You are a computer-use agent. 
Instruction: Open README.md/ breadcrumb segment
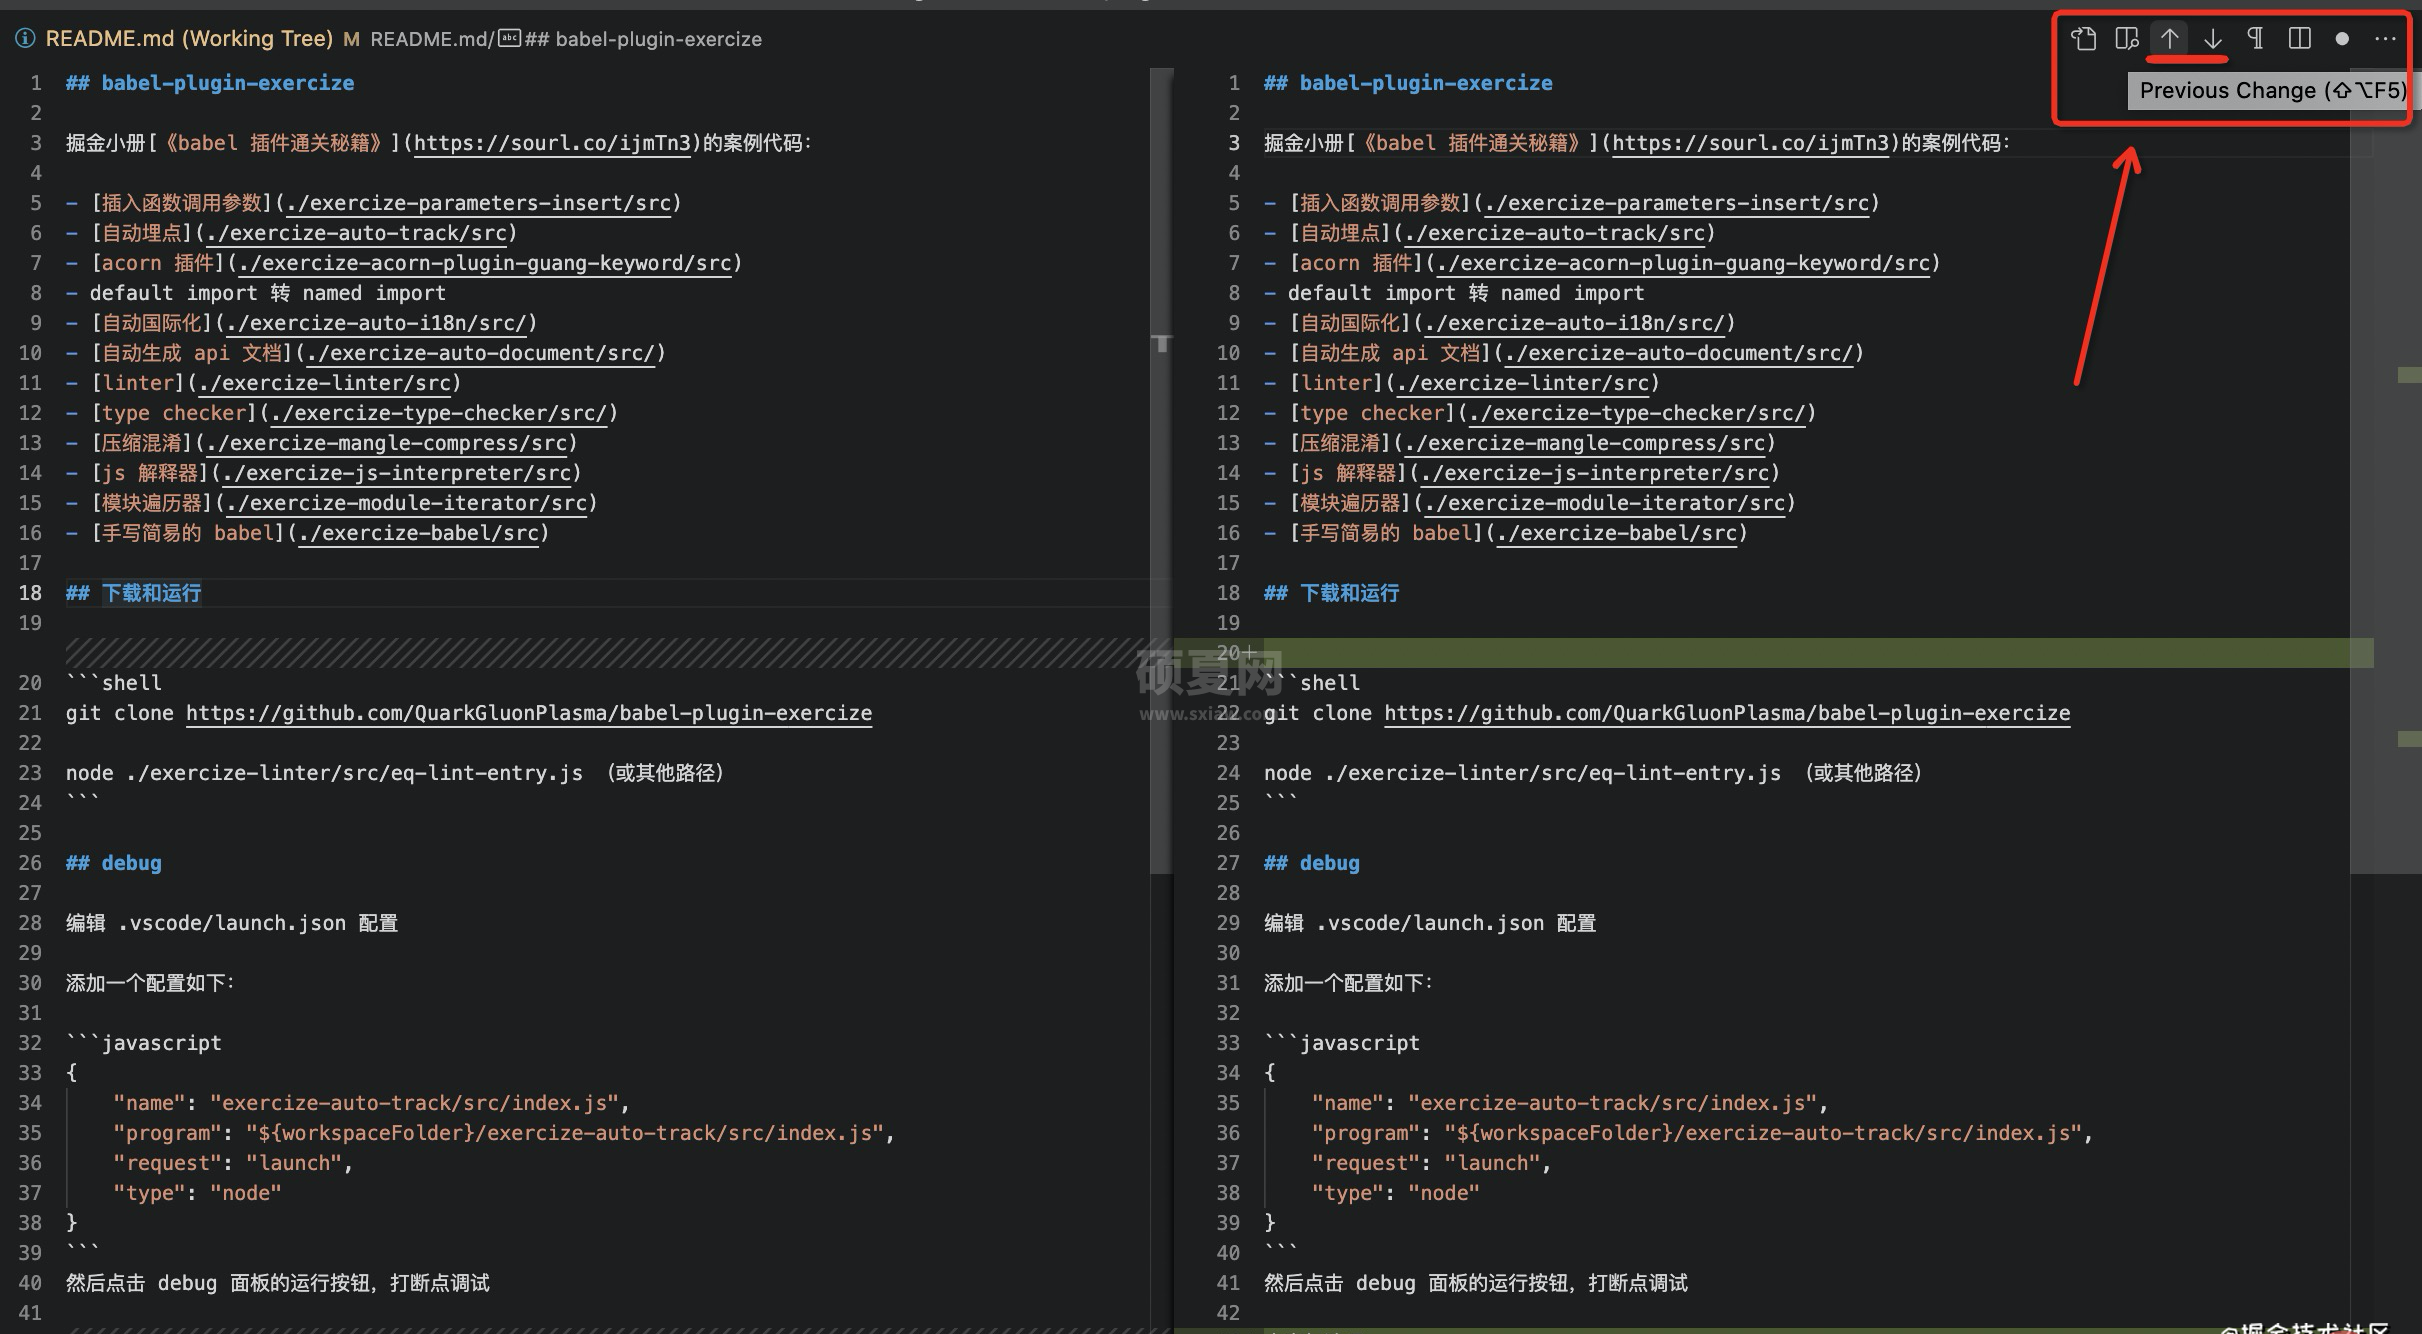[x=432, y=39]
